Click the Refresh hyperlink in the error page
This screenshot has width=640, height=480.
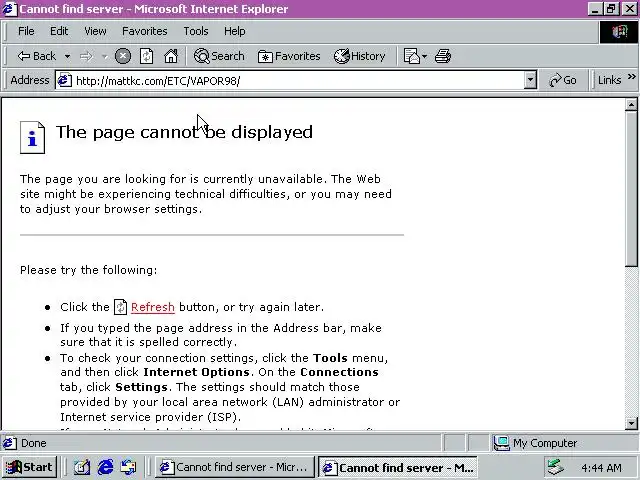pyautogui.click(x=153, y=307)
